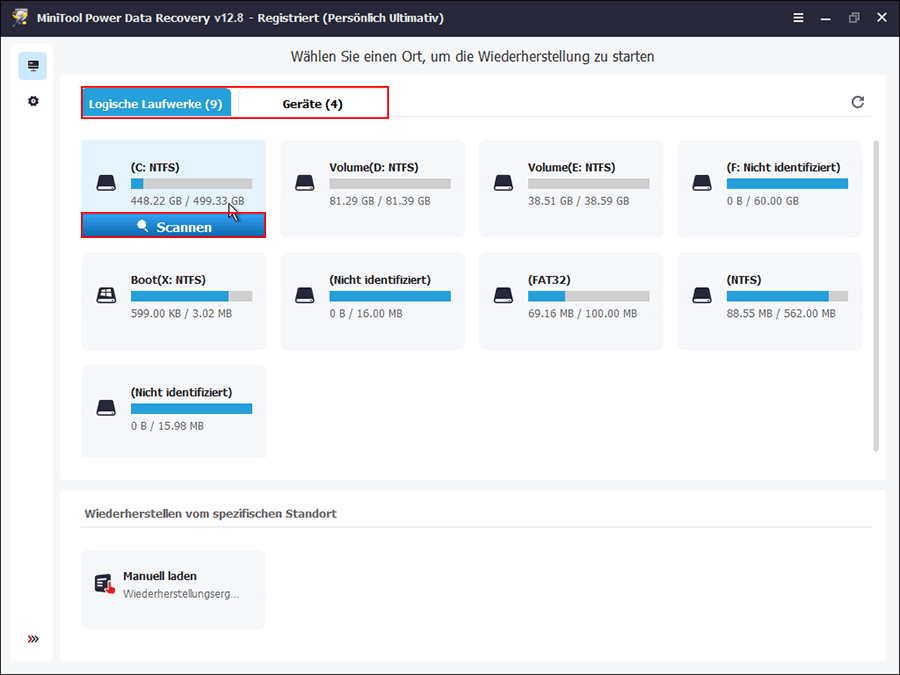Switch to the Logische Laufwerke tab

pos(156,101)
